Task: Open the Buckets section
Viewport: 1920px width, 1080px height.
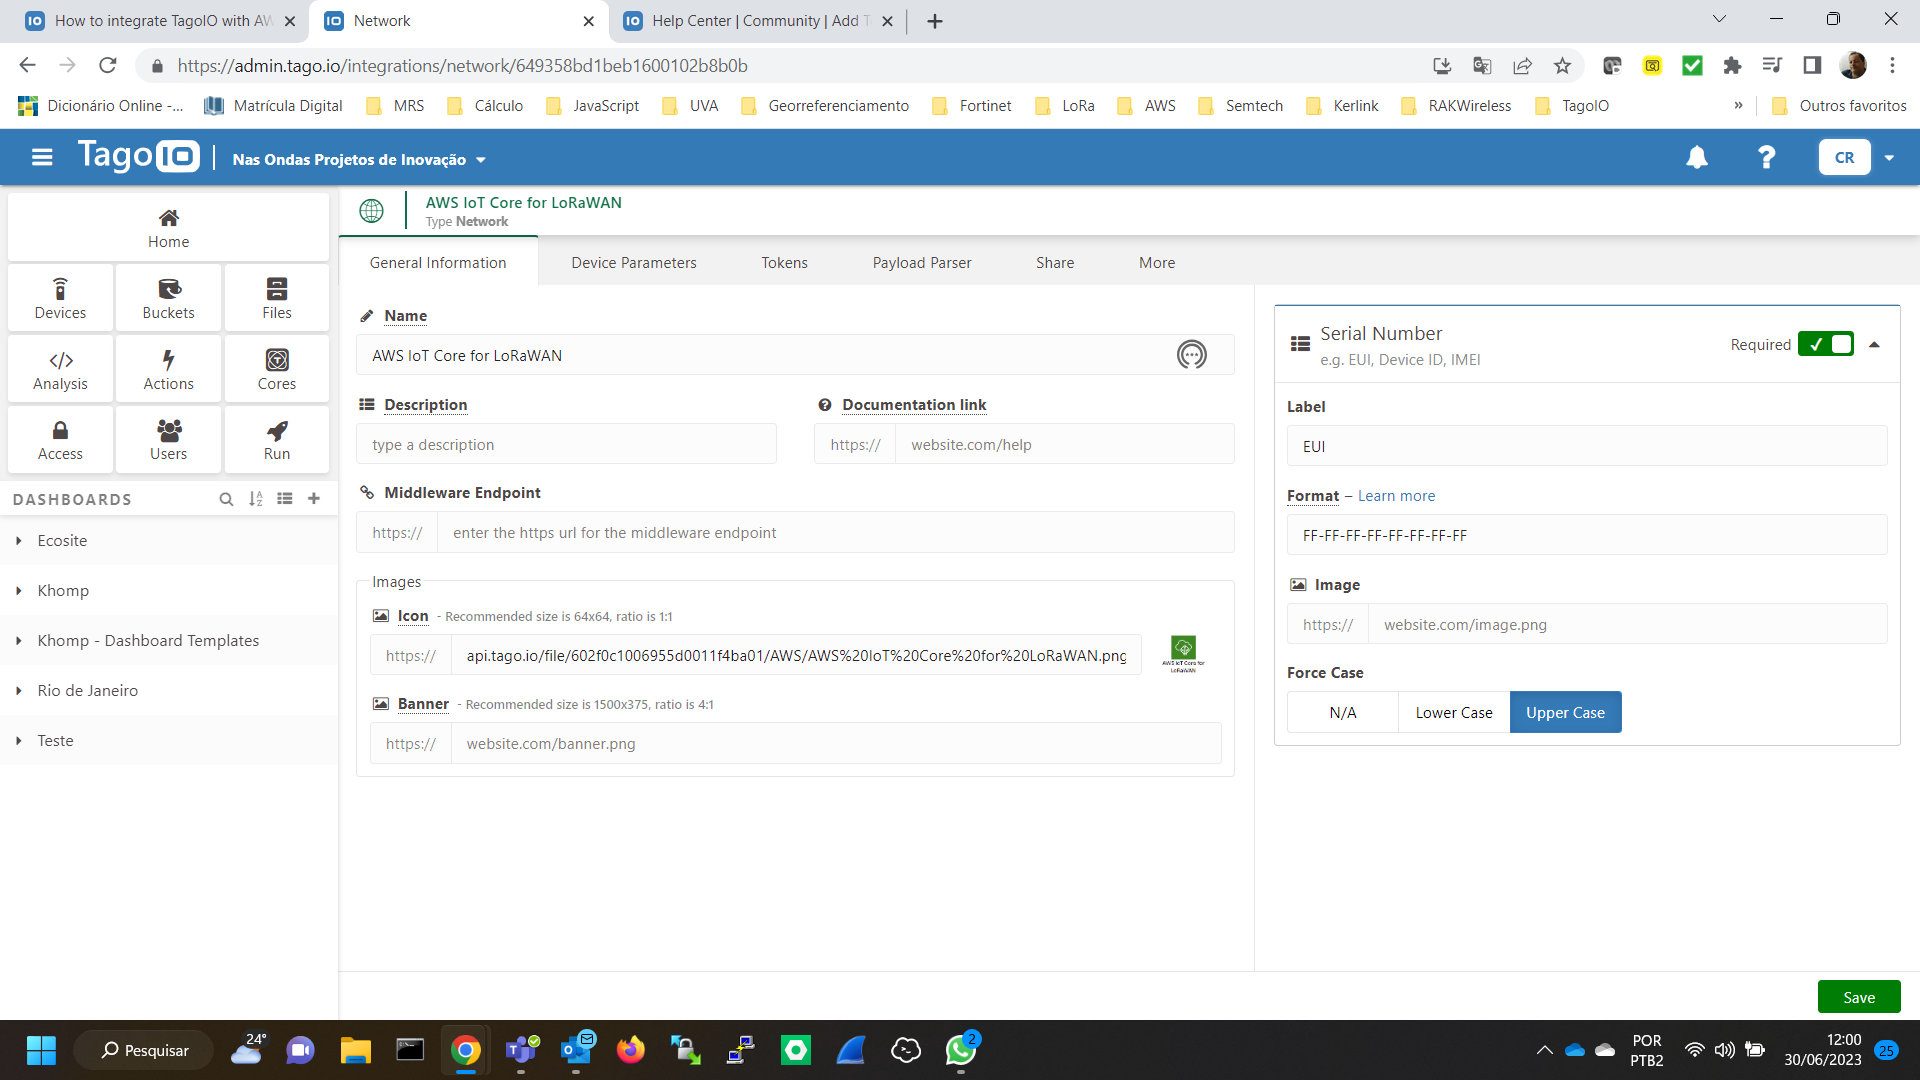Action: point(168,298)
